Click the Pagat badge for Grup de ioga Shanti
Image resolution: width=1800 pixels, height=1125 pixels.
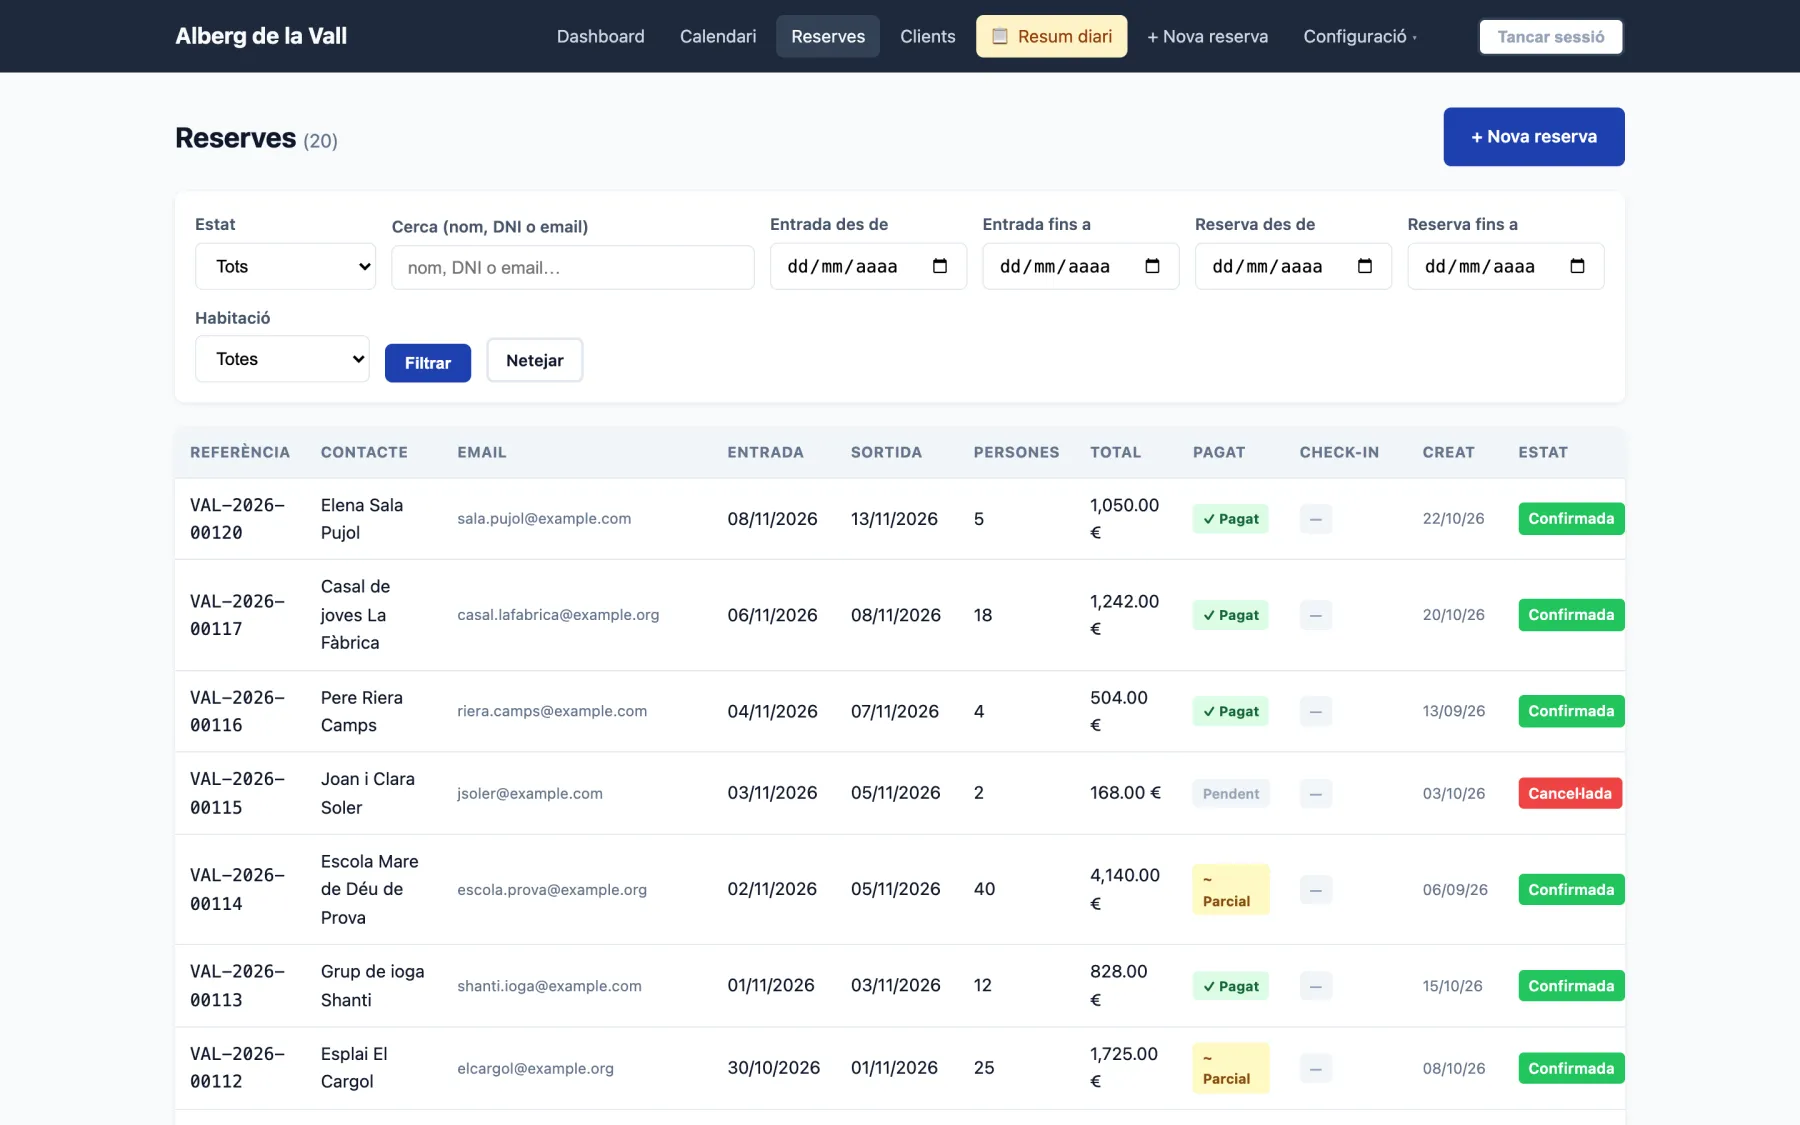[x=1231, y=986]
